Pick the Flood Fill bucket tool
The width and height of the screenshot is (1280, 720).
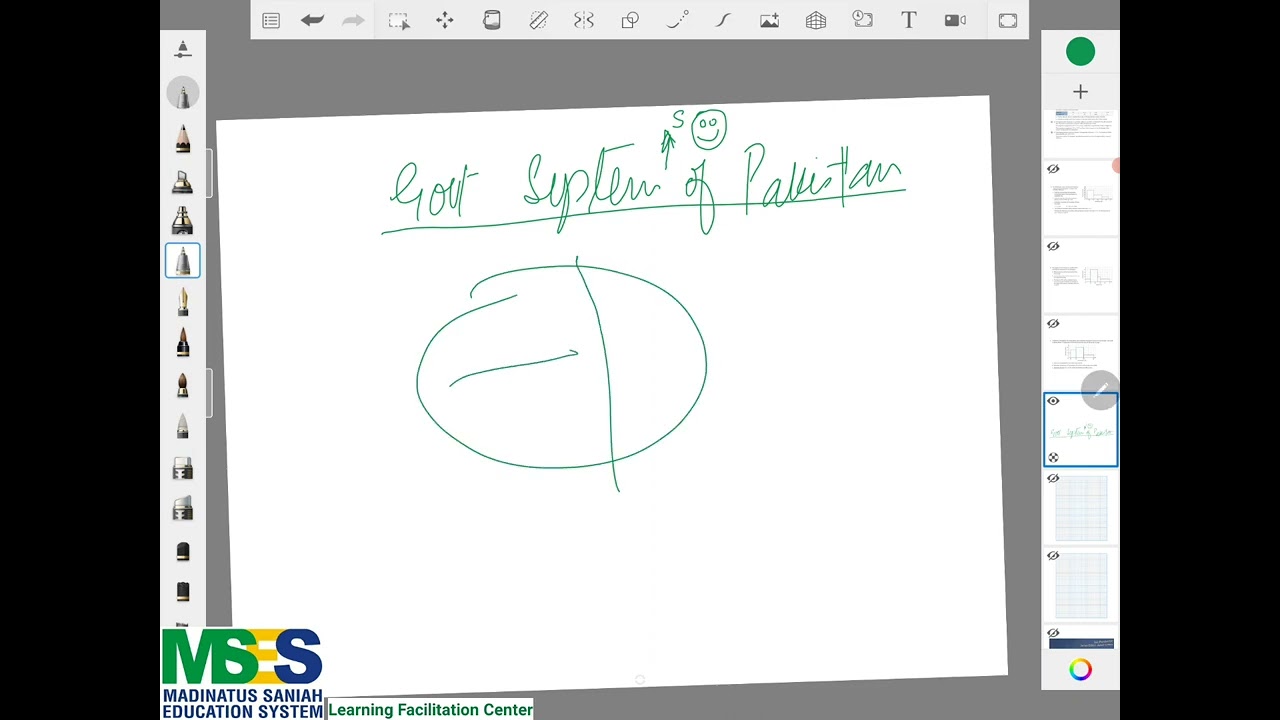492,20
